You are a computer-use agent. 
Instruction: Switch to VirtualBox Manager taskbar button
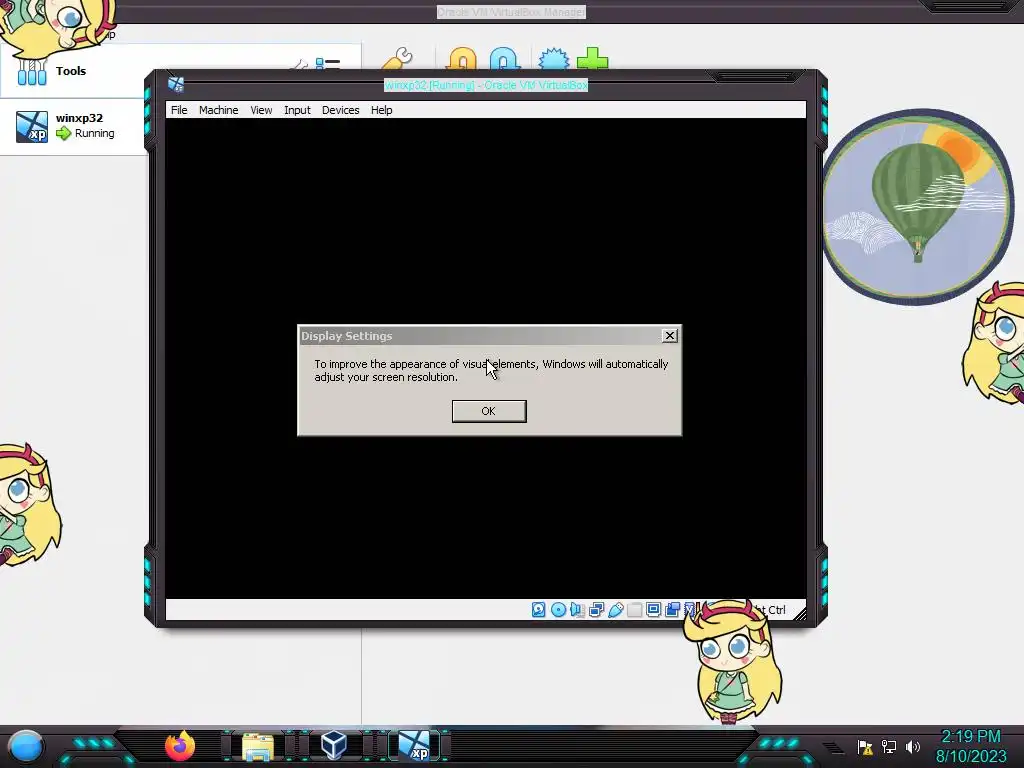pos(334,745)
